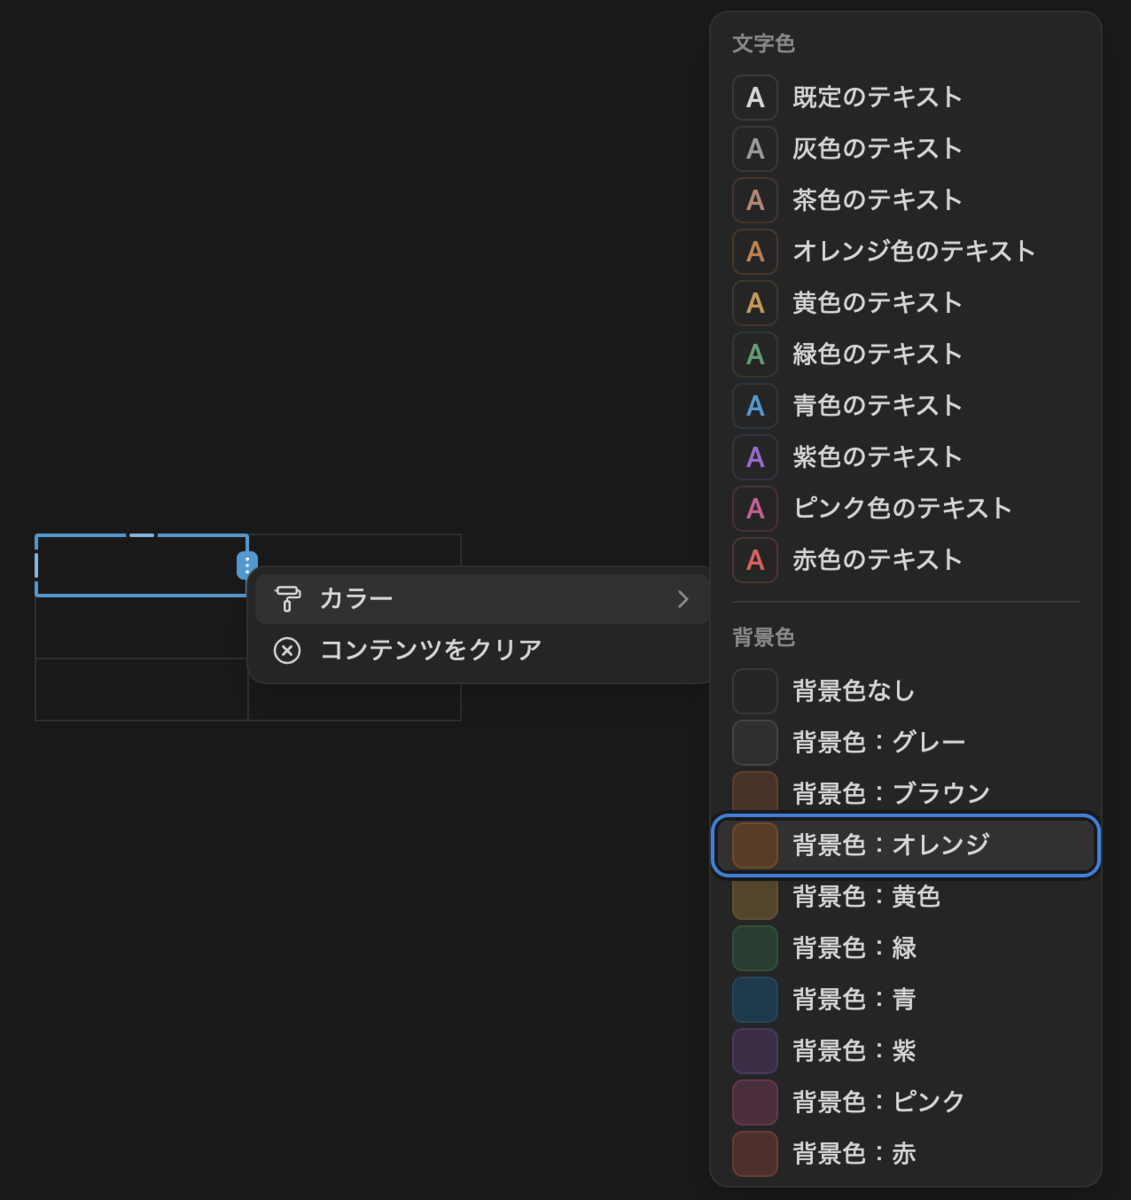Viewport: 1131px width, 1200px height.
Task: Select the green text A icon
Action: (x=755, y=354)
